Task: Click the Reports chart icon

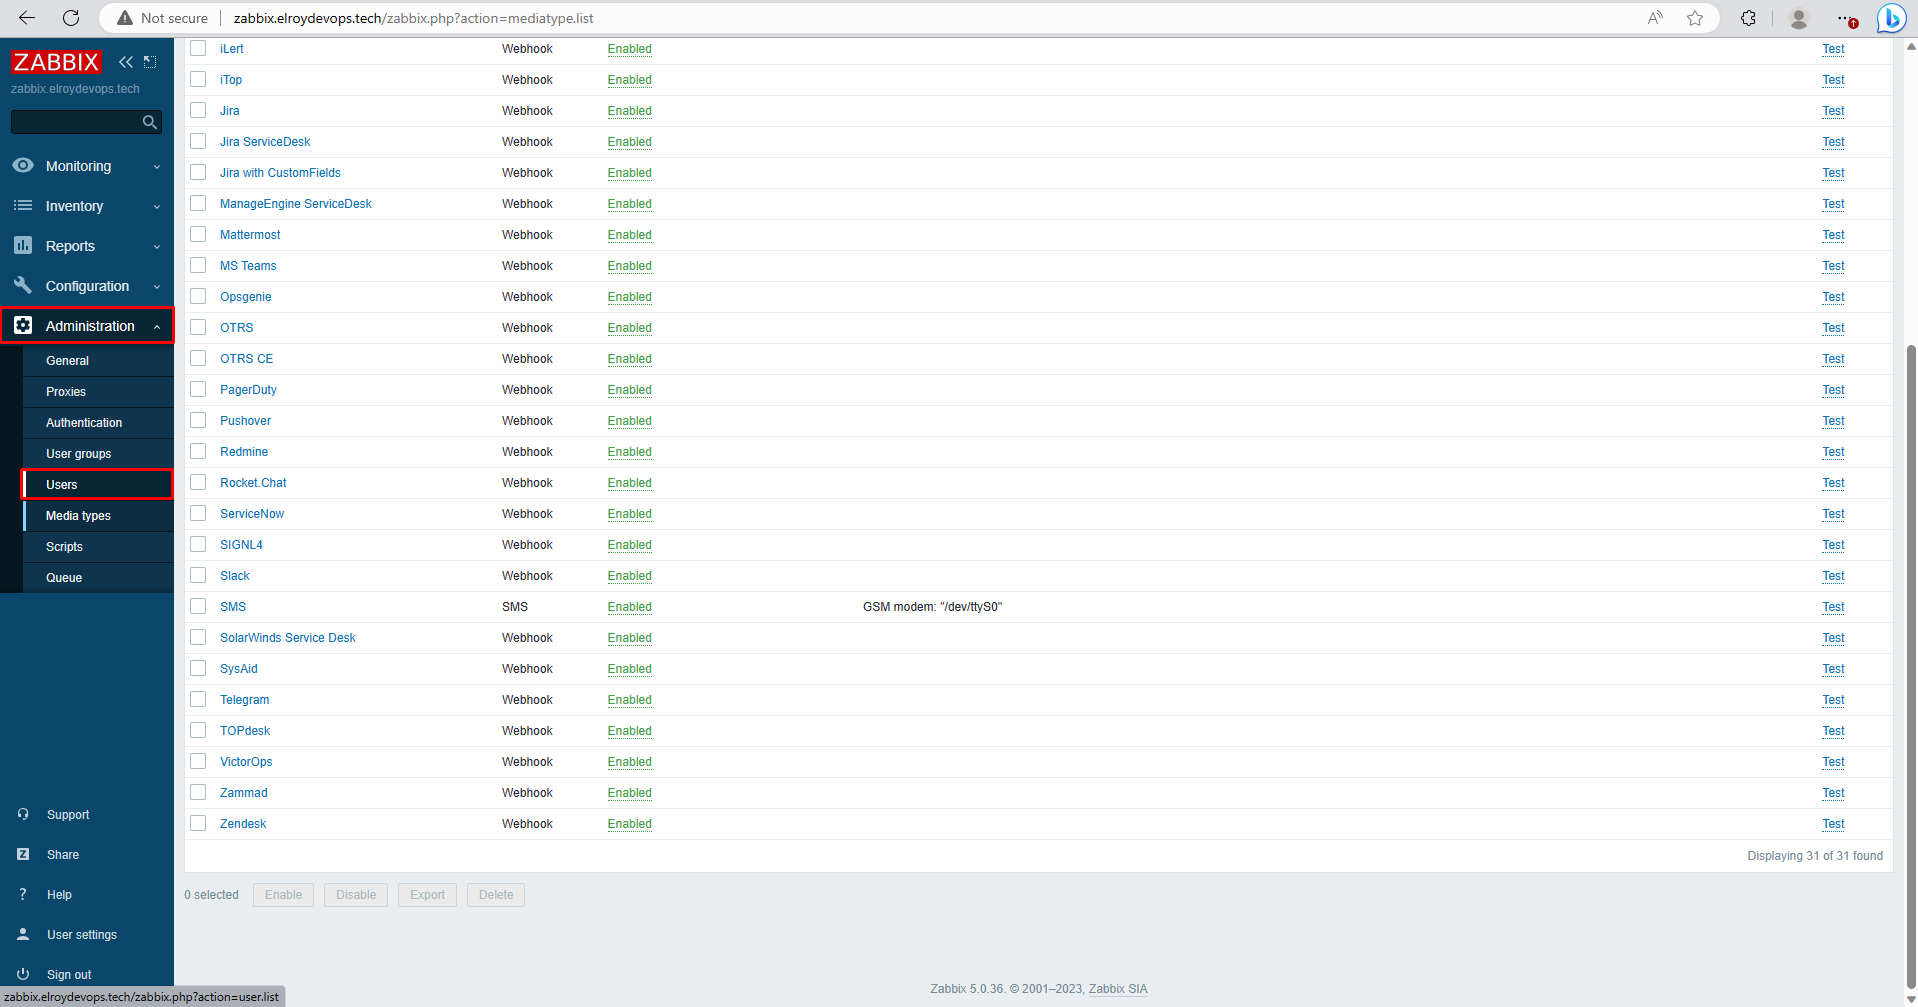Action: coord(23,245)
